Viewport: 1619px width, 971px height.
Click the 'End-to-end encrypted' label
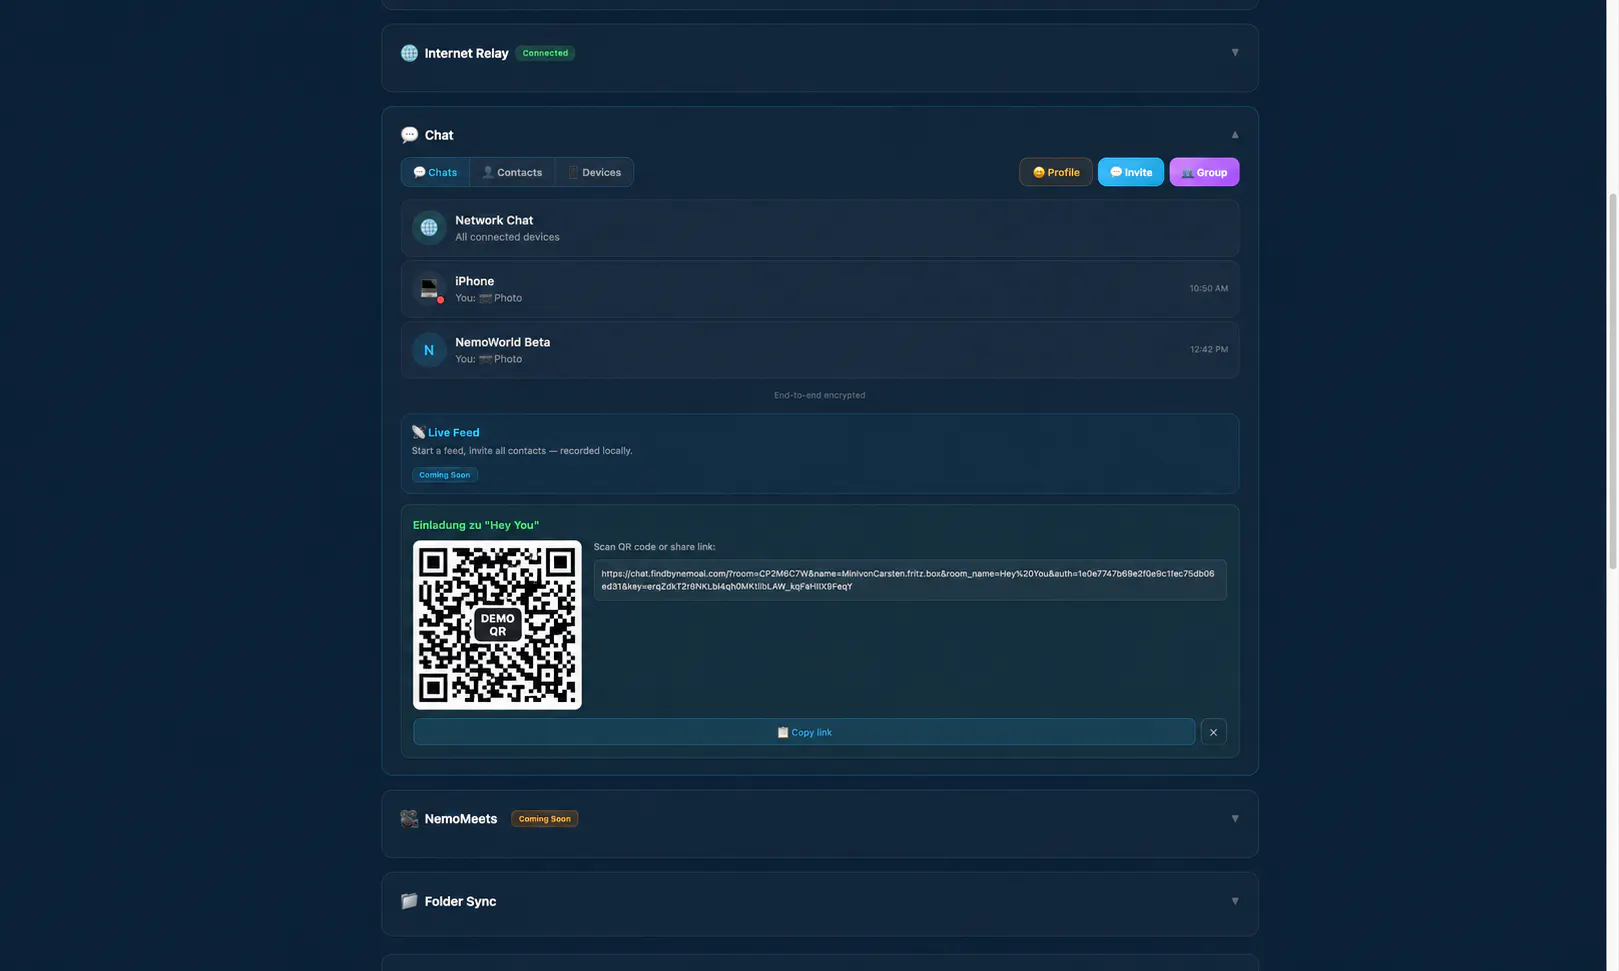pyautogui.click(x=820, y=395)
